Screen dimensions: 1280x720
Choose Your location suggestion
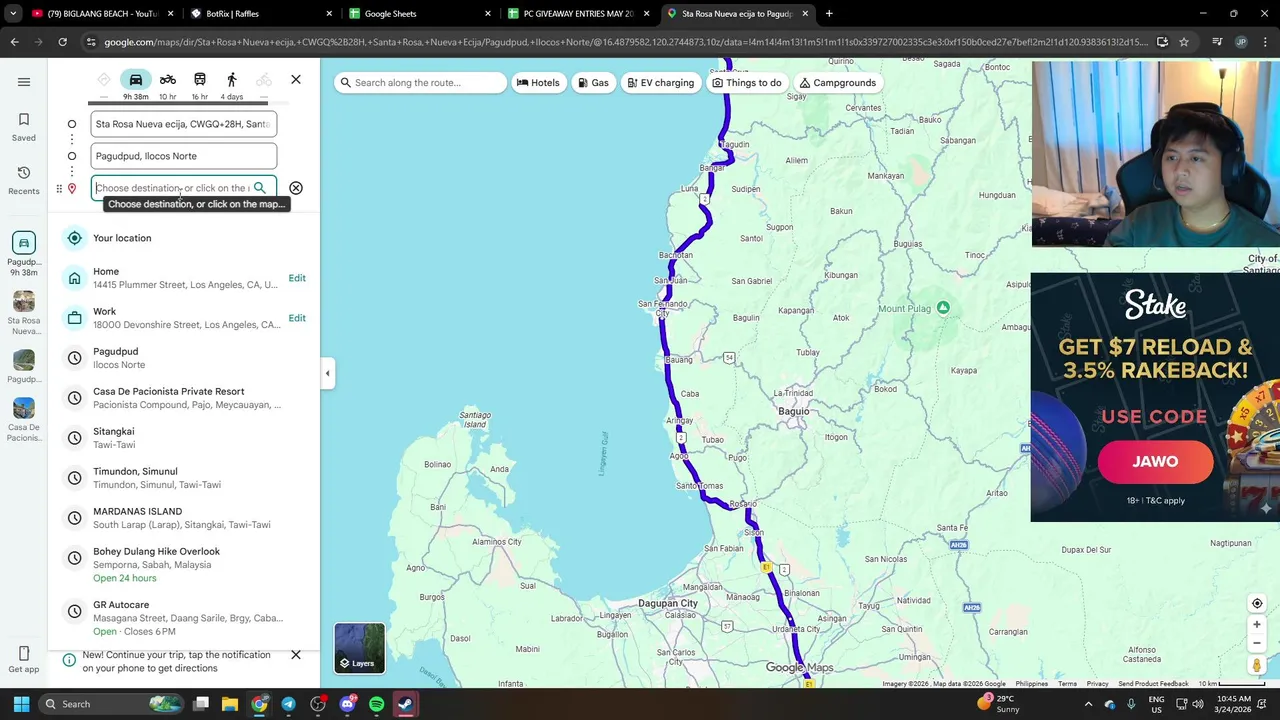(x=184, y=238)
